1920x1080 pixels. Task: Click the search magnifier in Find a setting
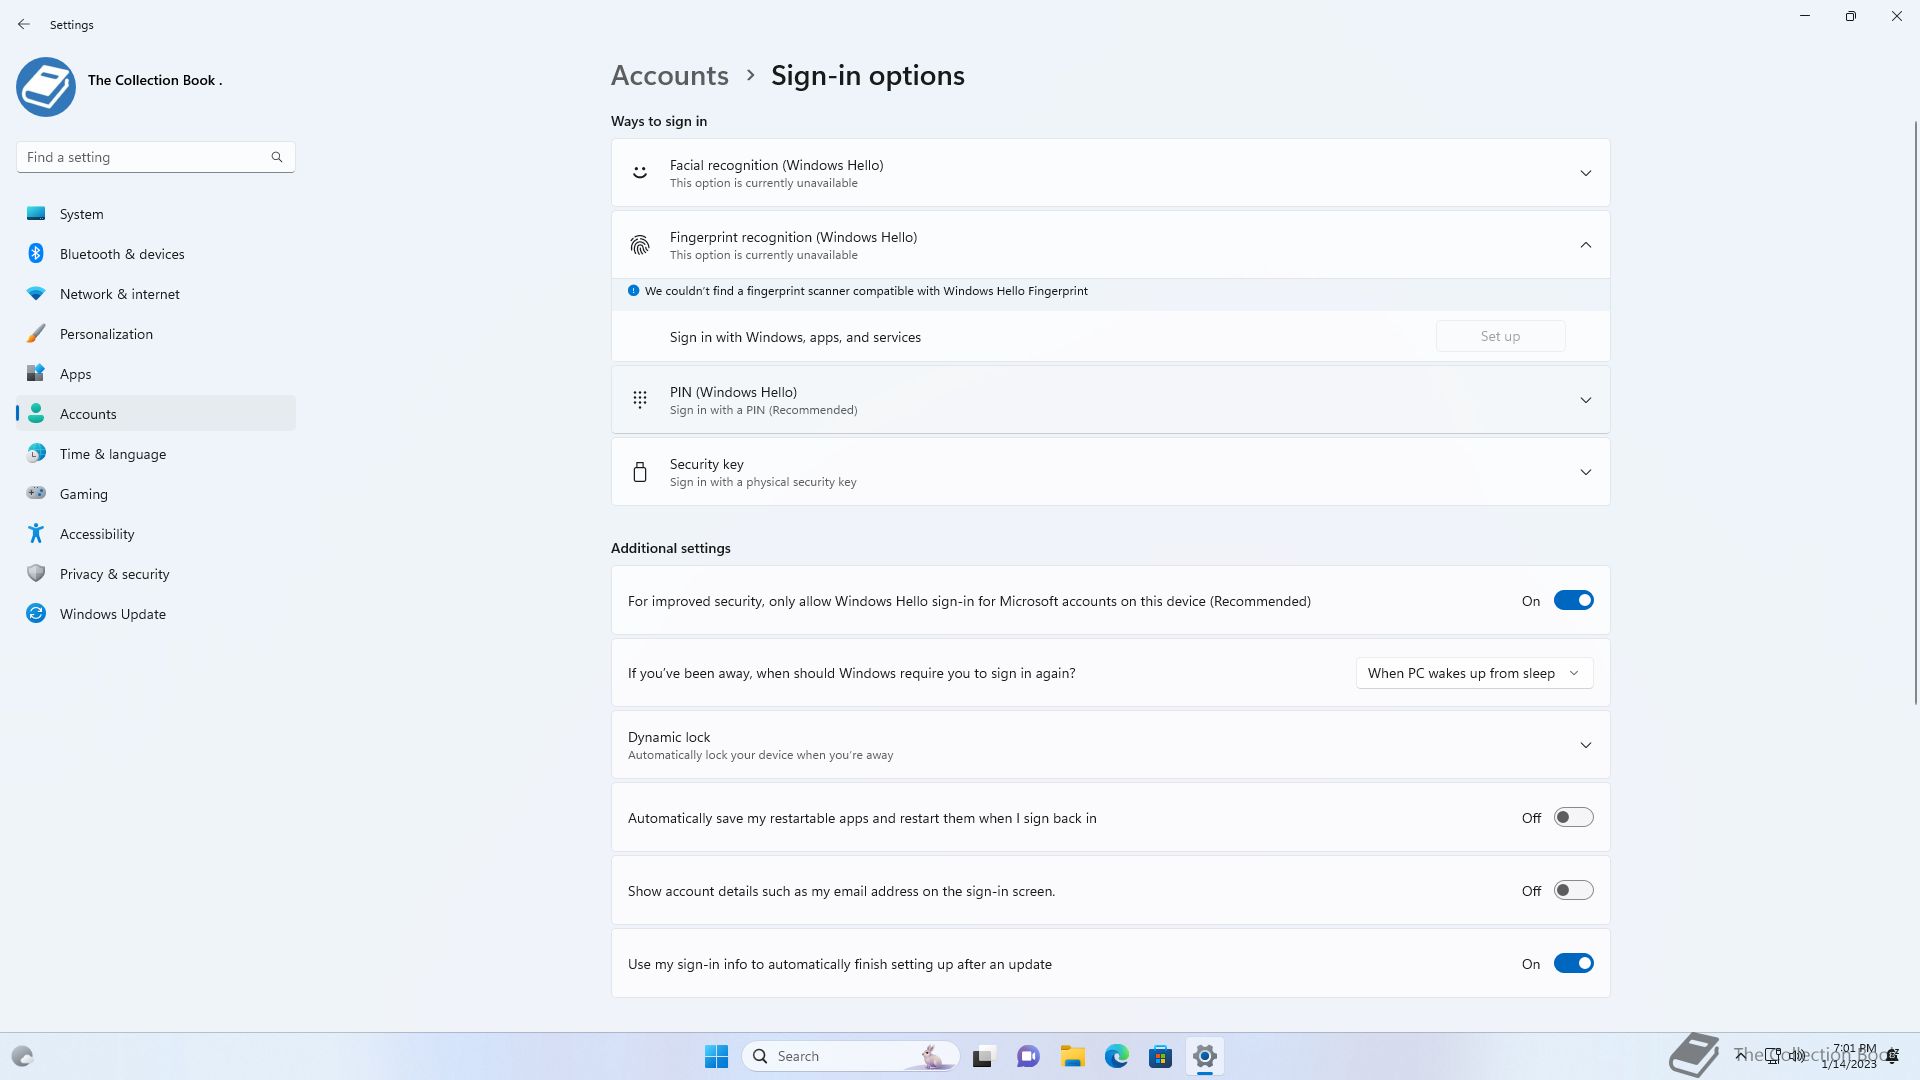tap(277, 157)
